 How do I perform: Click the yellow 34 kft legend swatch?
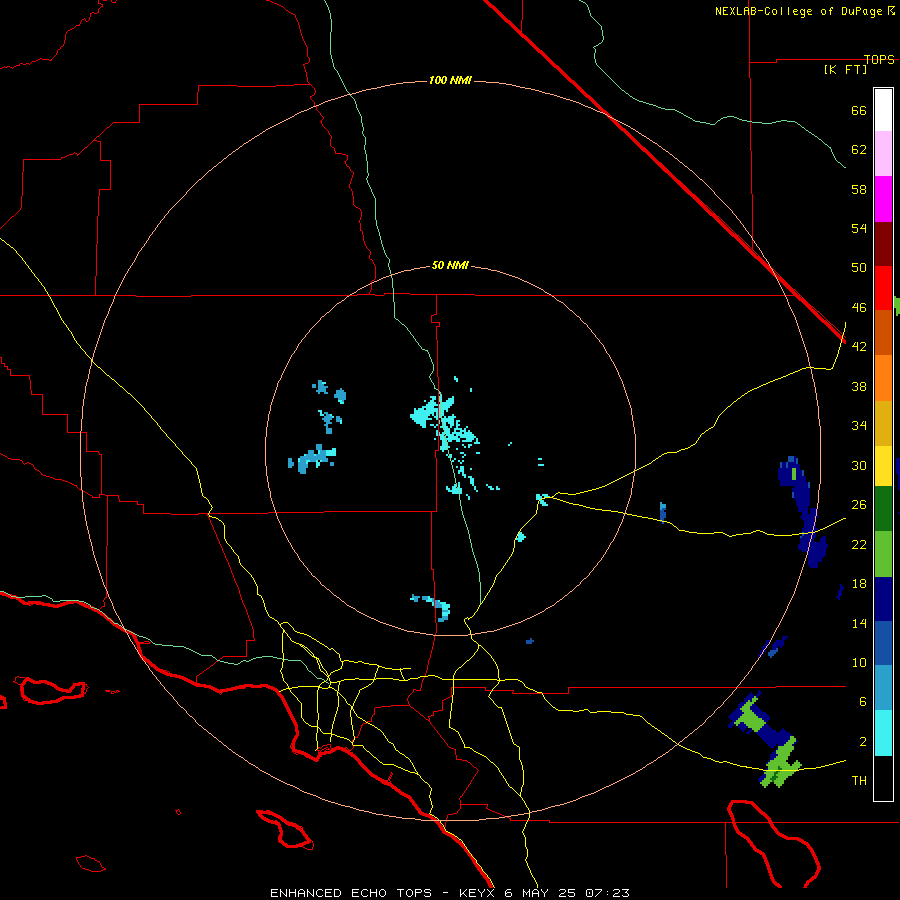click(x=883, y=465)
